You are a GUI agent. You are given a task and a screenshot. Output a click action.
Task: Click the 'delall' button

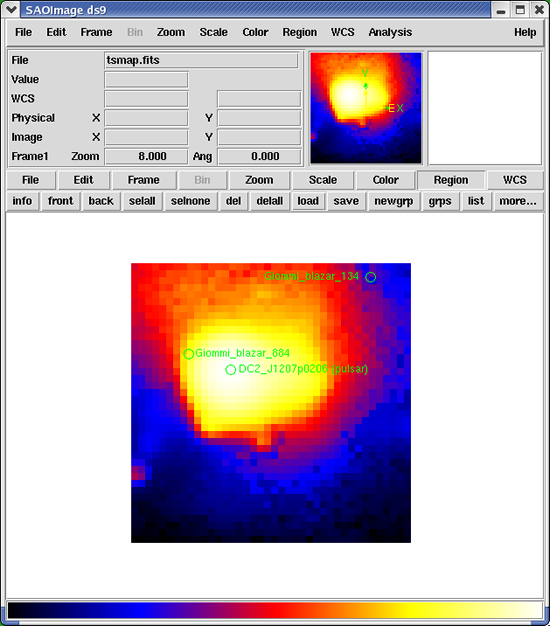(270, 201)
